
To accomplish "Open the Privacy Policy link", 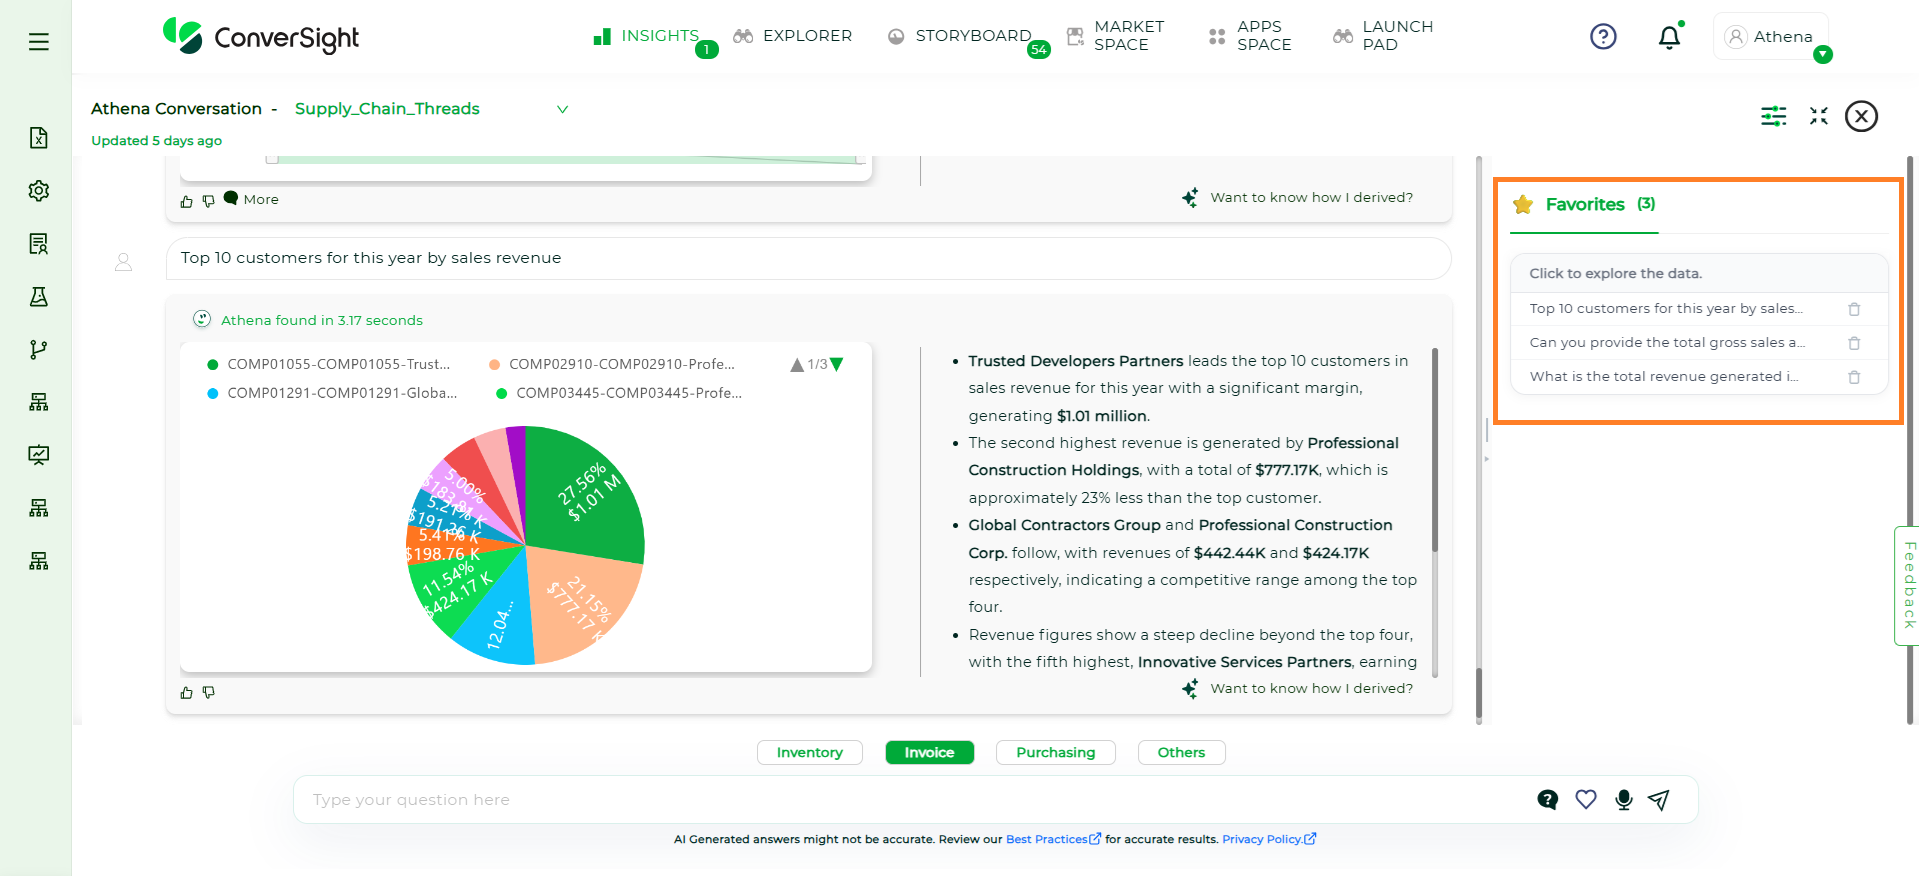I will (x=1269, y=840).
